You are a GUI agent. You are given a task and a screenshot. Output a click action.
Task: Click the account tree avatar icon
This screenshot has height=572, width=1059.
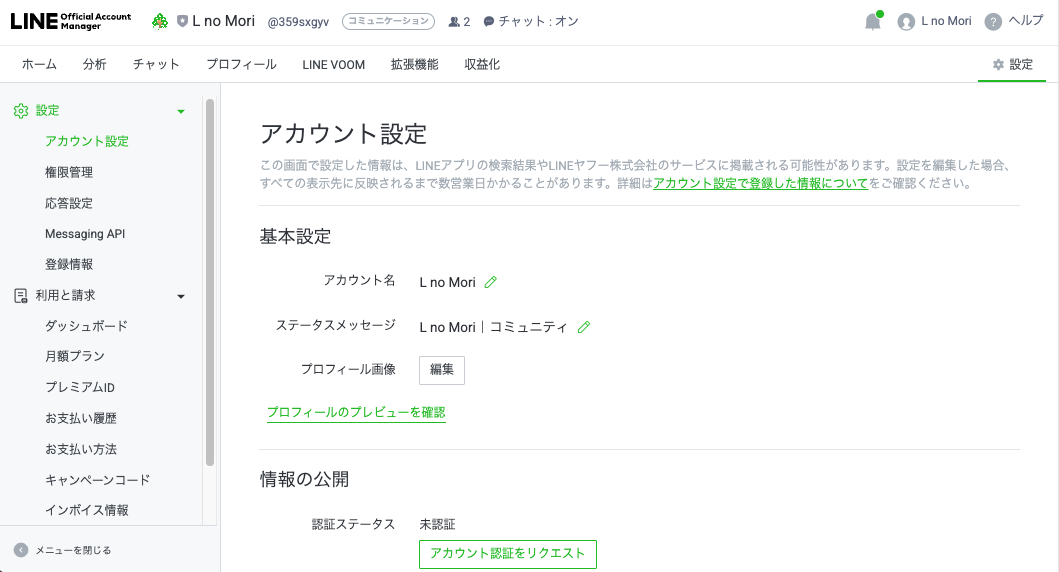(x=160, y=21)
